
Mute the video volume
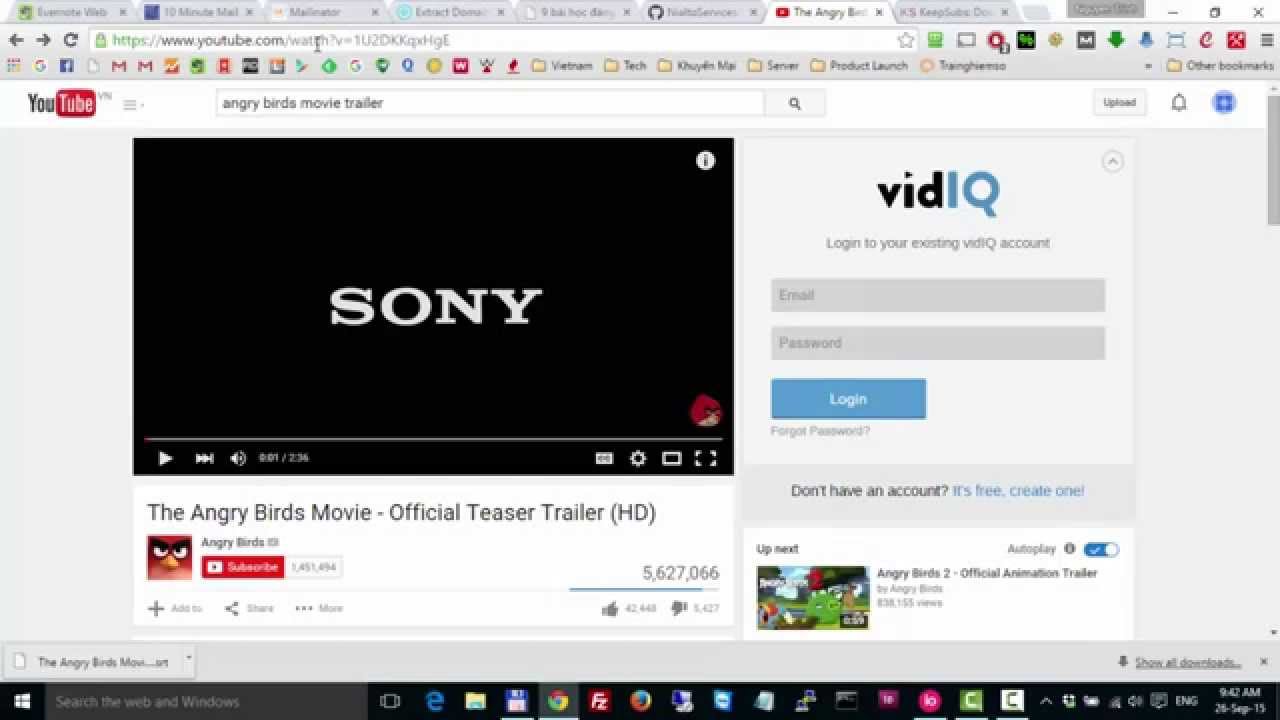[x=238, y=458]
